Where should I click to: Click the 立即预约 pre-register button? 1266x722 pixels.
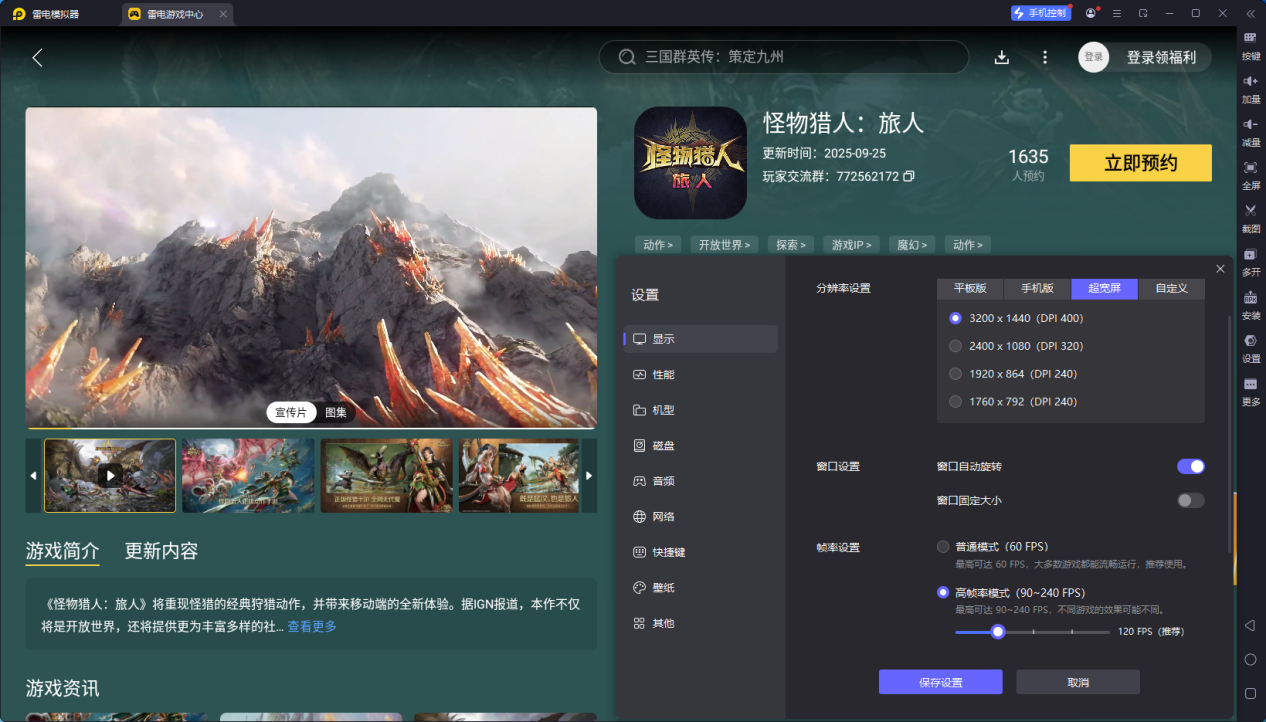[1140, 163]
